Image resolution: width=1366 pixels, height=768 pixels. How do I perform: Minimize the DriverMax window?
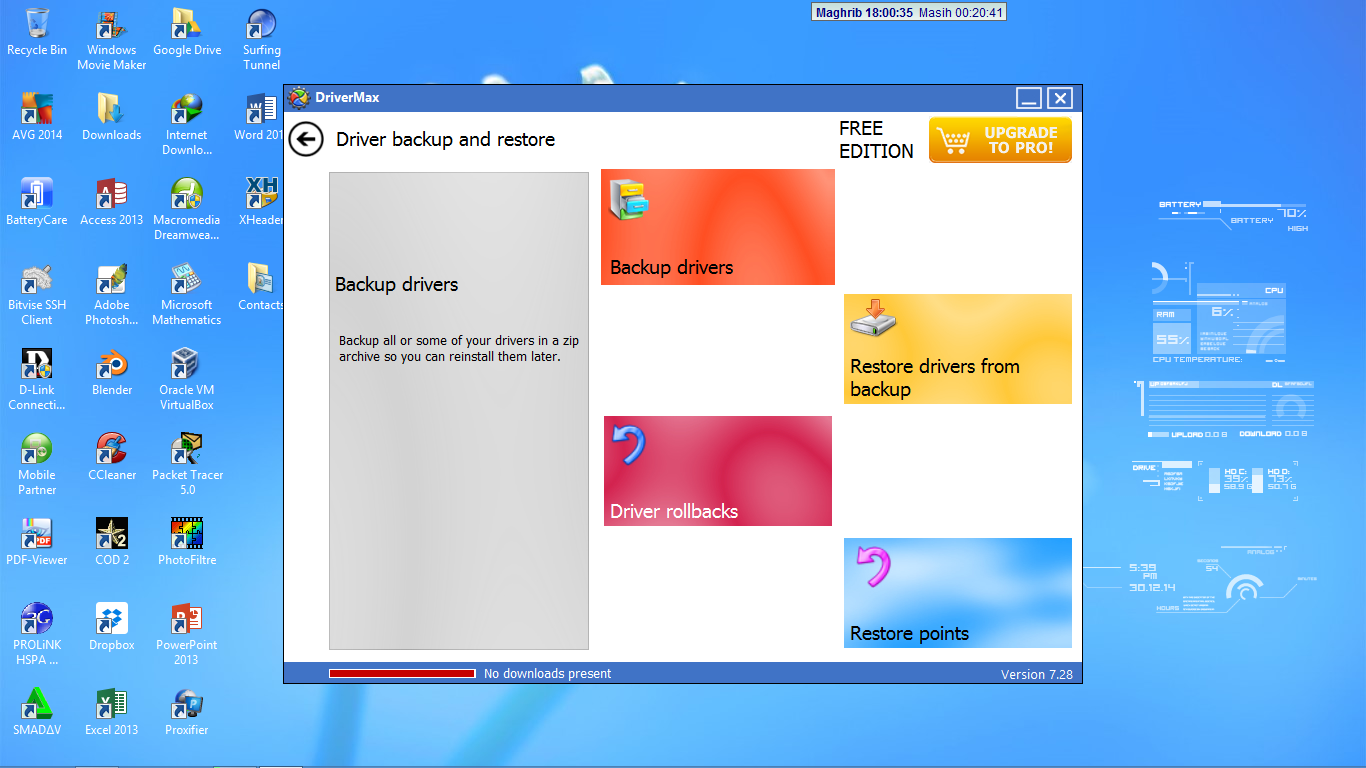pyautogui.click(x=1029, y=98)
